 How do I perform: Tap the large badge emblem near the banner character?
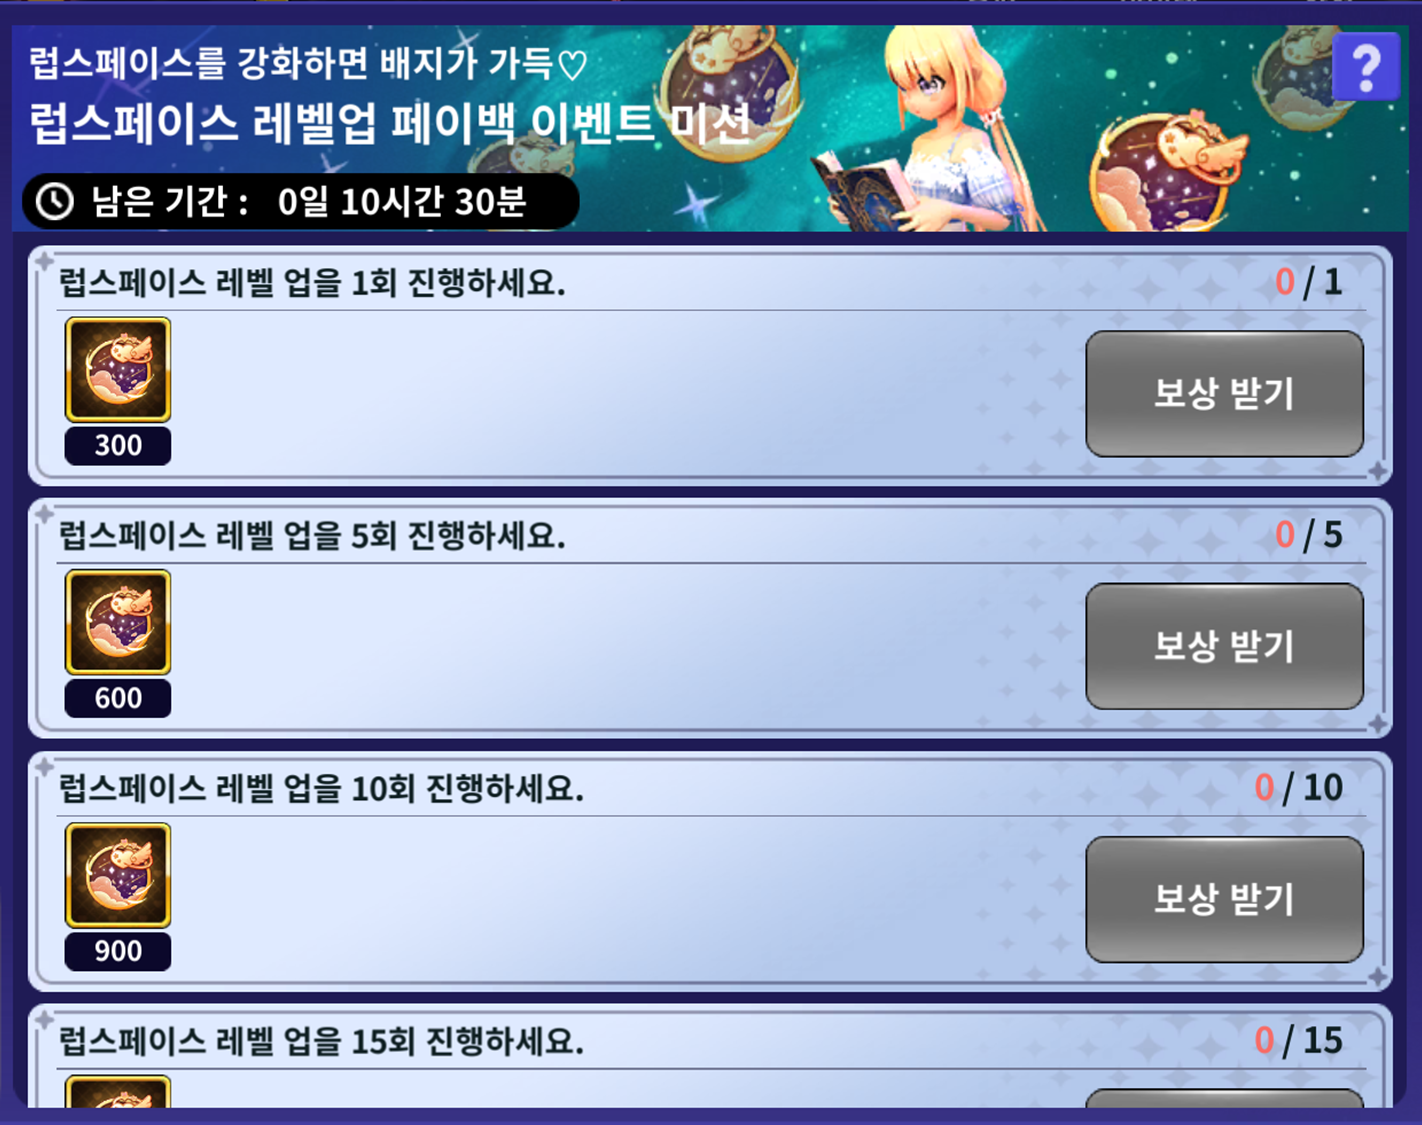1166,169
